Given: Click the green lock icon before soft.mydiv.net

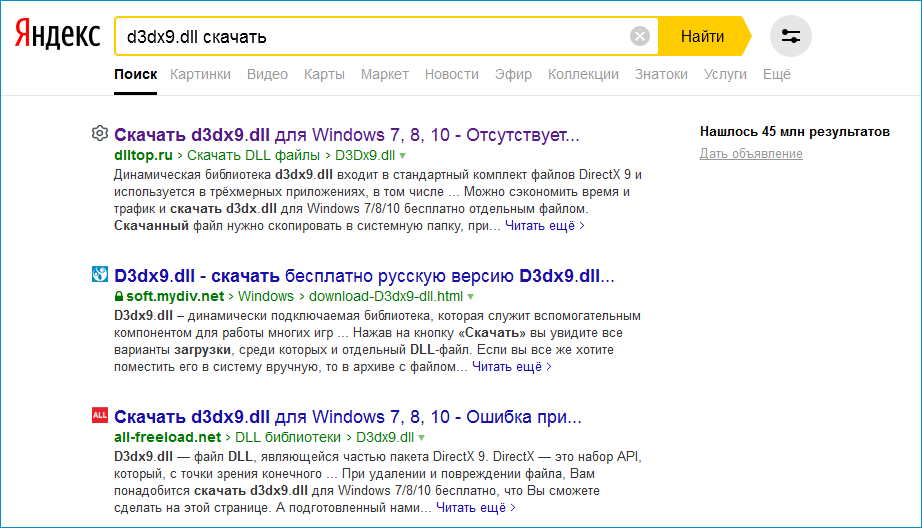Looking at the screenshot, I should [x=119, y=296].
